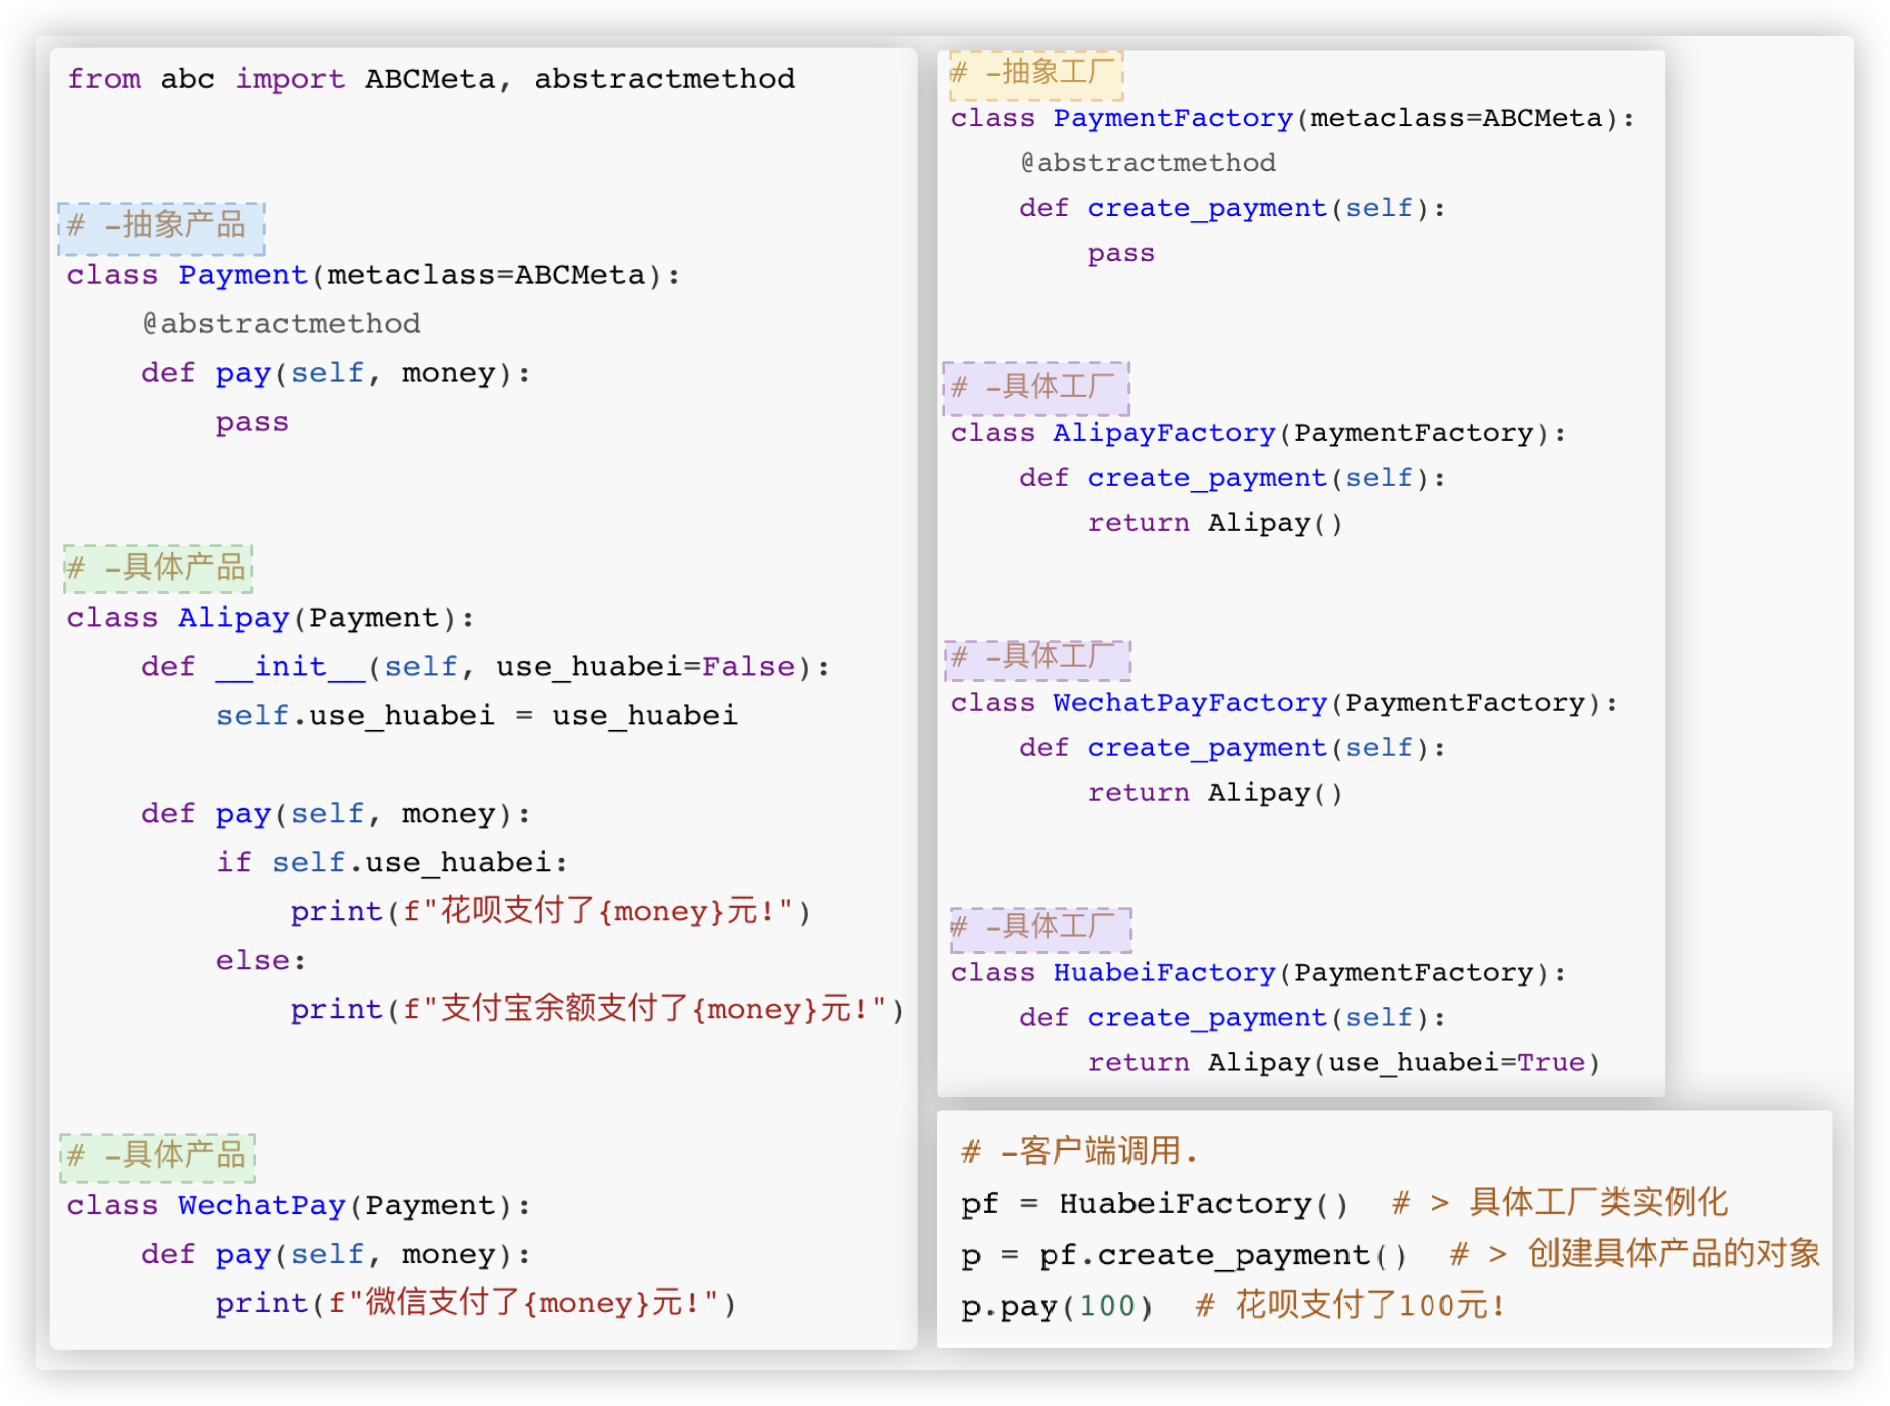Click the 'self.use_huabei = use_huabei' assignment

pos(476,716)
